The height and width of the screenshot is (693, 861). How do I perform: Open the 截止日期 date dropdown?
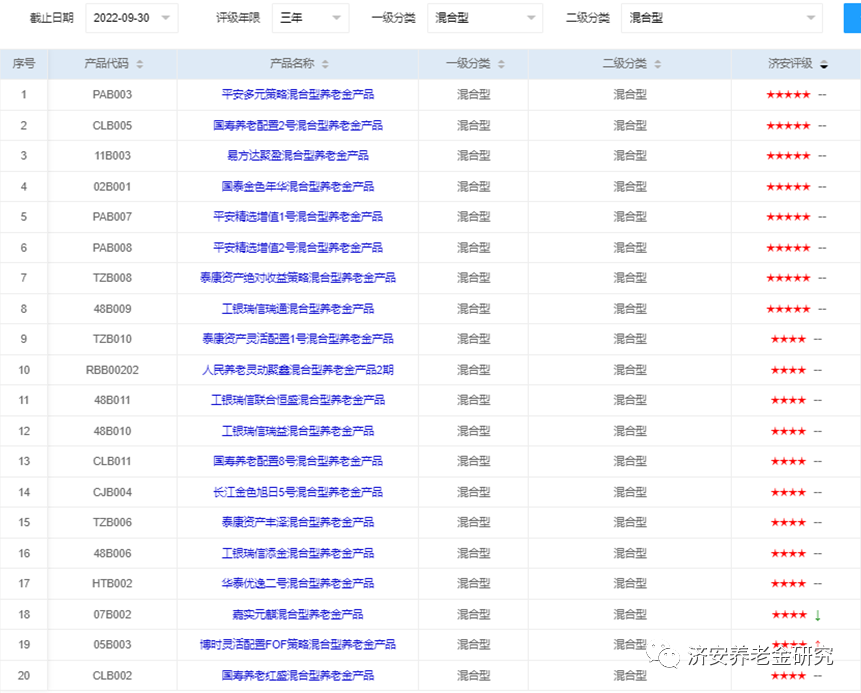click(132, 18)
